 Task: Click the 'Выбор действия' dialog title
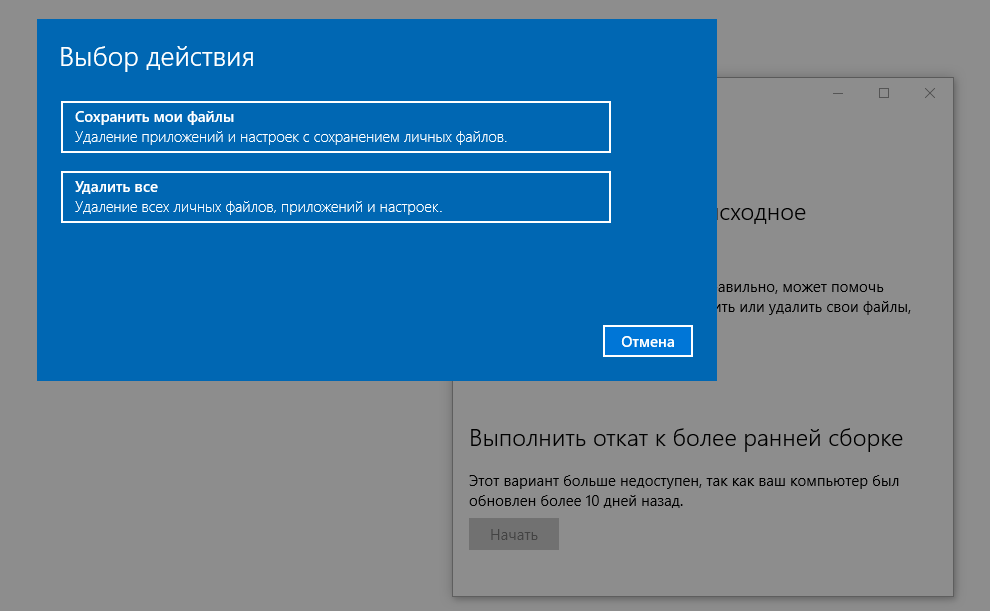[157, 57]
